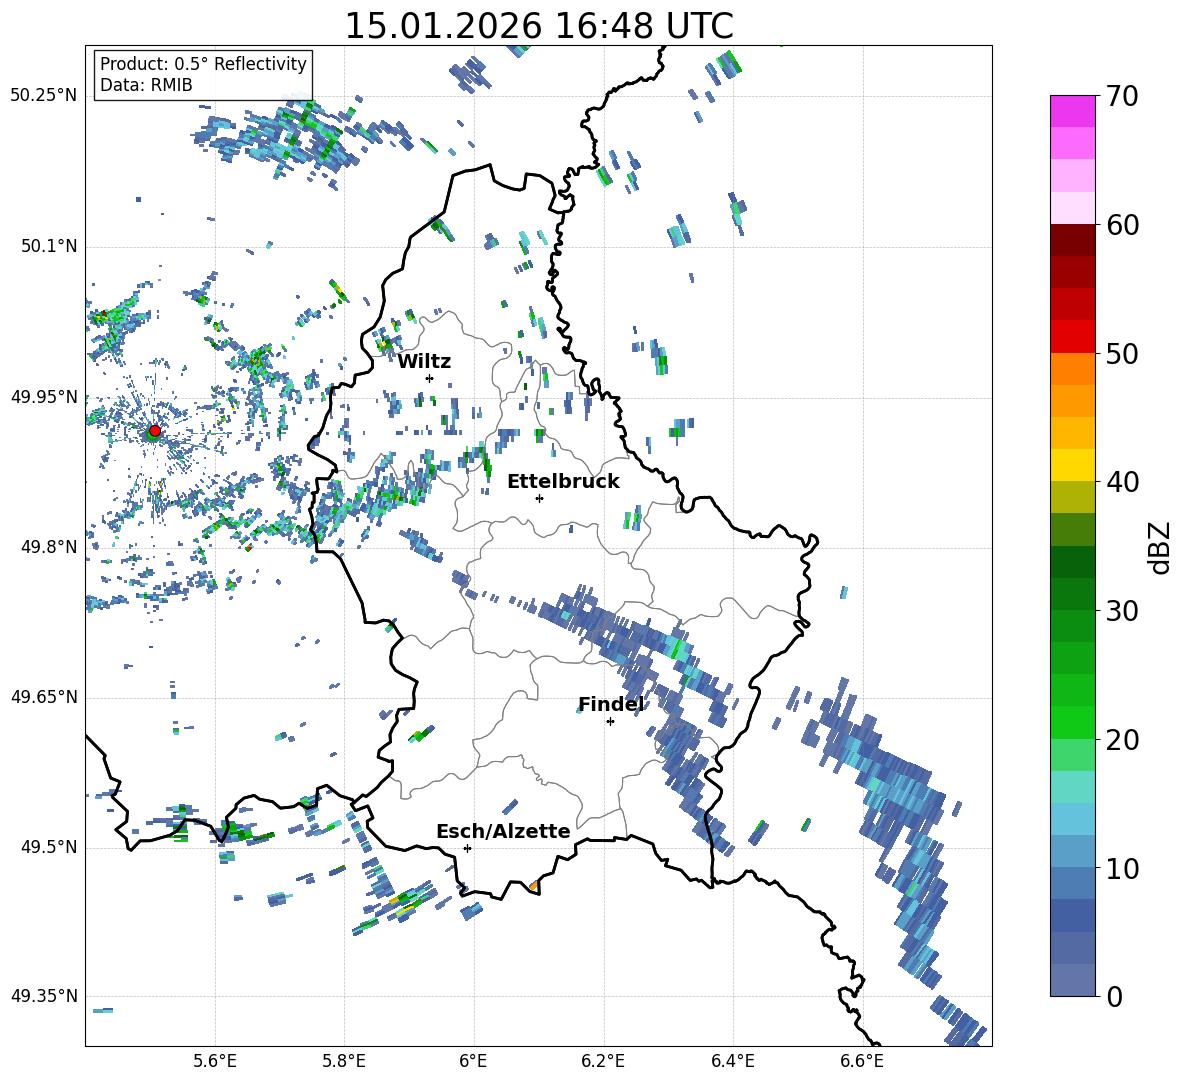The image size is (1184, 1081).
Task: Click the Wiltz station cross marker
Action: point(429,378)
